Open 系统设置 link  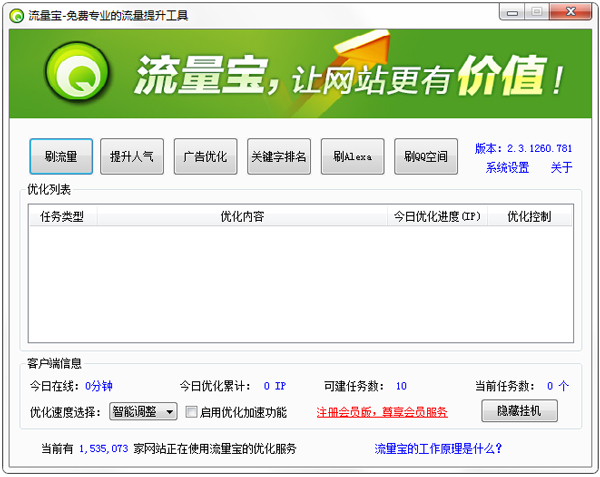pyautogui.click(x=507, y=168)
